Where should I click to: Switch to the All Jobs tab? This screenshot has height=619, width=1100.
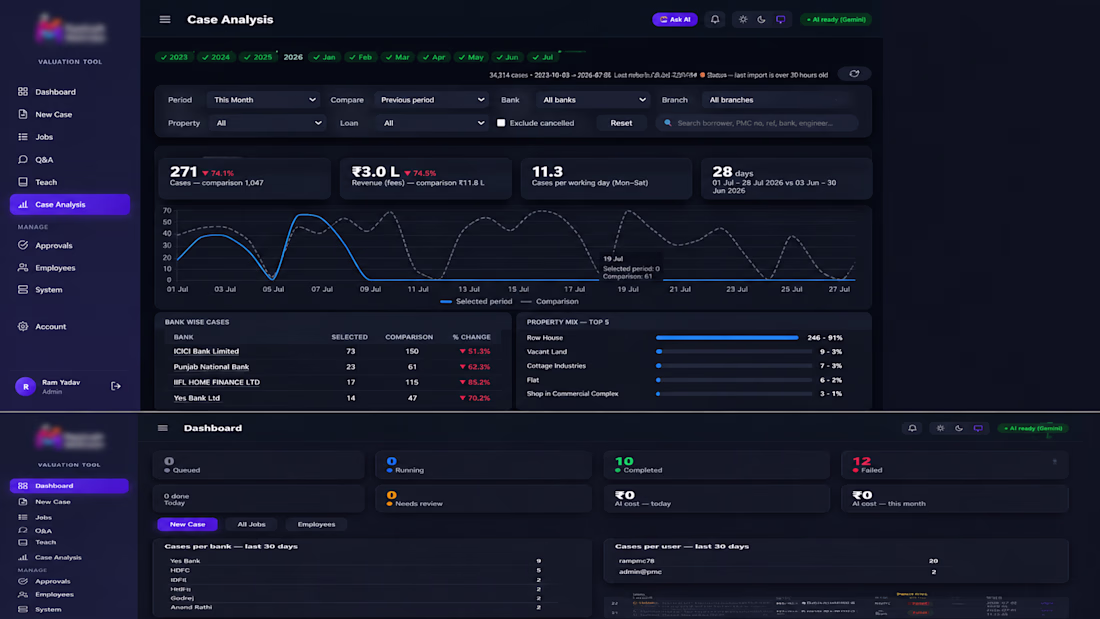251,524
